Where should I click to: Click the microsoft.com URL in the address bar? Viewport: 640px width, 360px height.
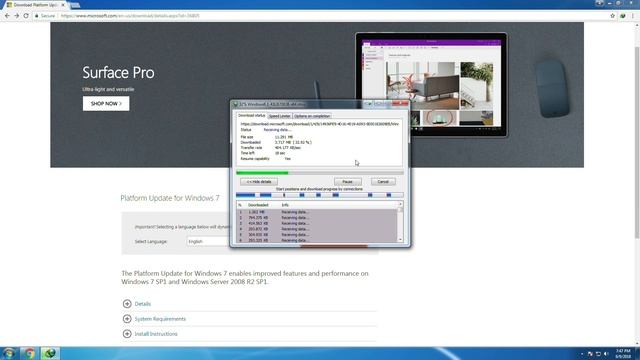pos(130,16)
